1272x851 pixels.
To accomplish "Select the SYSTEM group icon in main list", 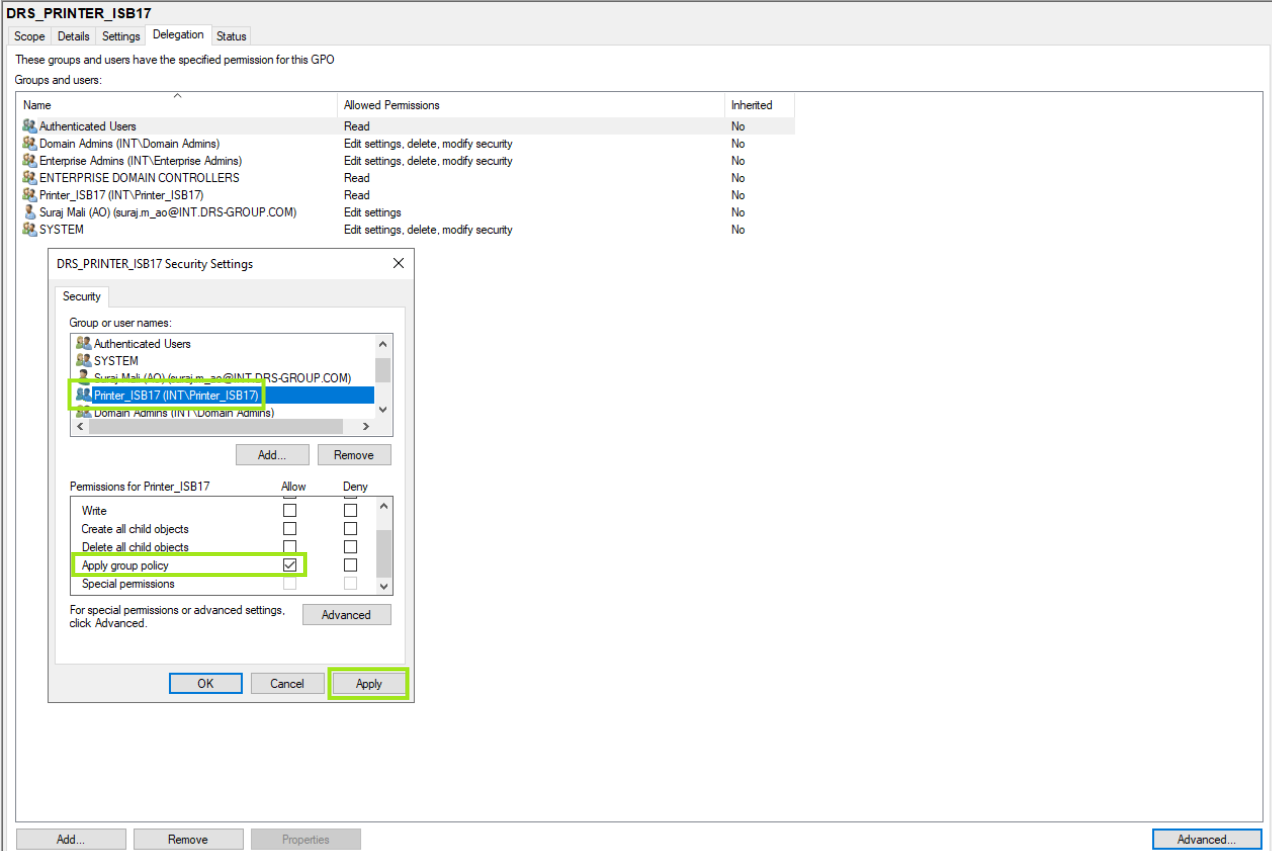I will tap(29, 229).
